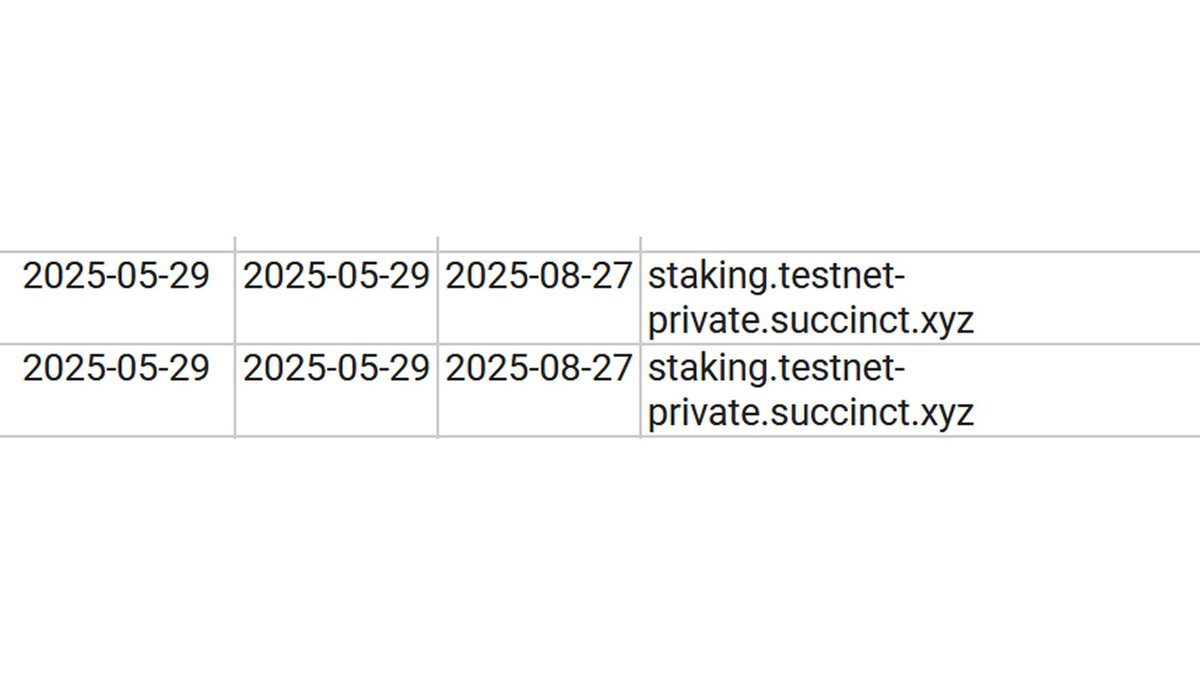Screen dimensions: 1200x675
Task: Select second-row second-column 2025-05-29 cell
Action: click(336, 390)
